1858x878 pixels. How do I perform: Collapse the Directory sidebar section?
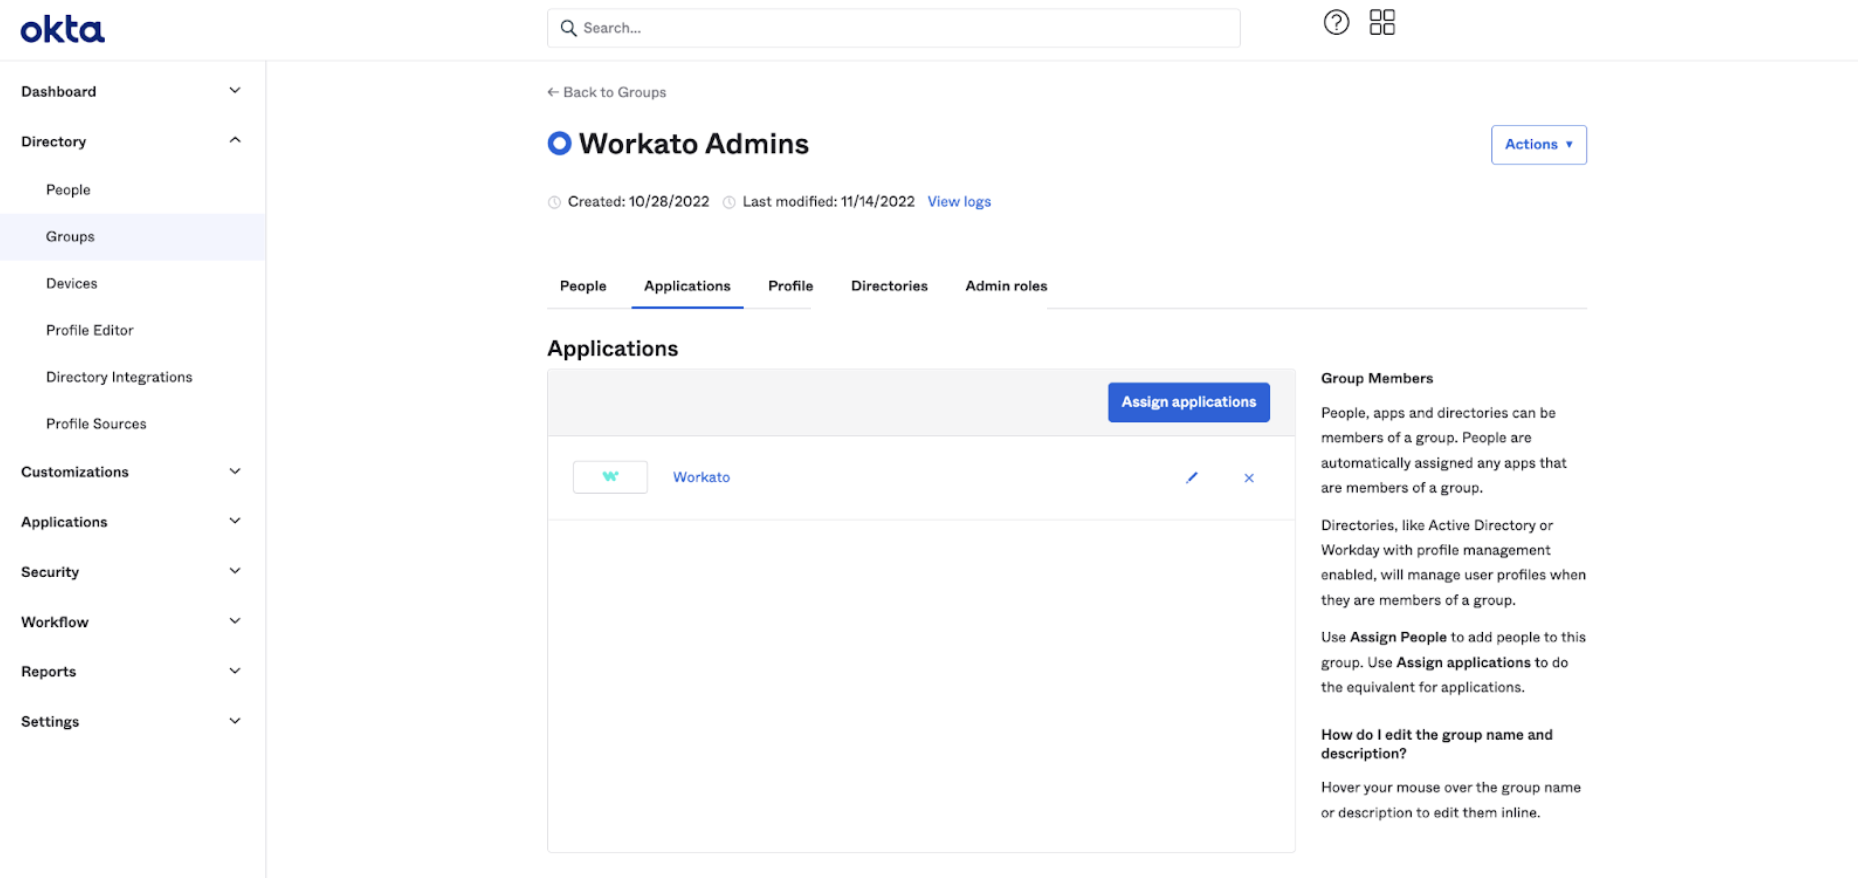234,141
